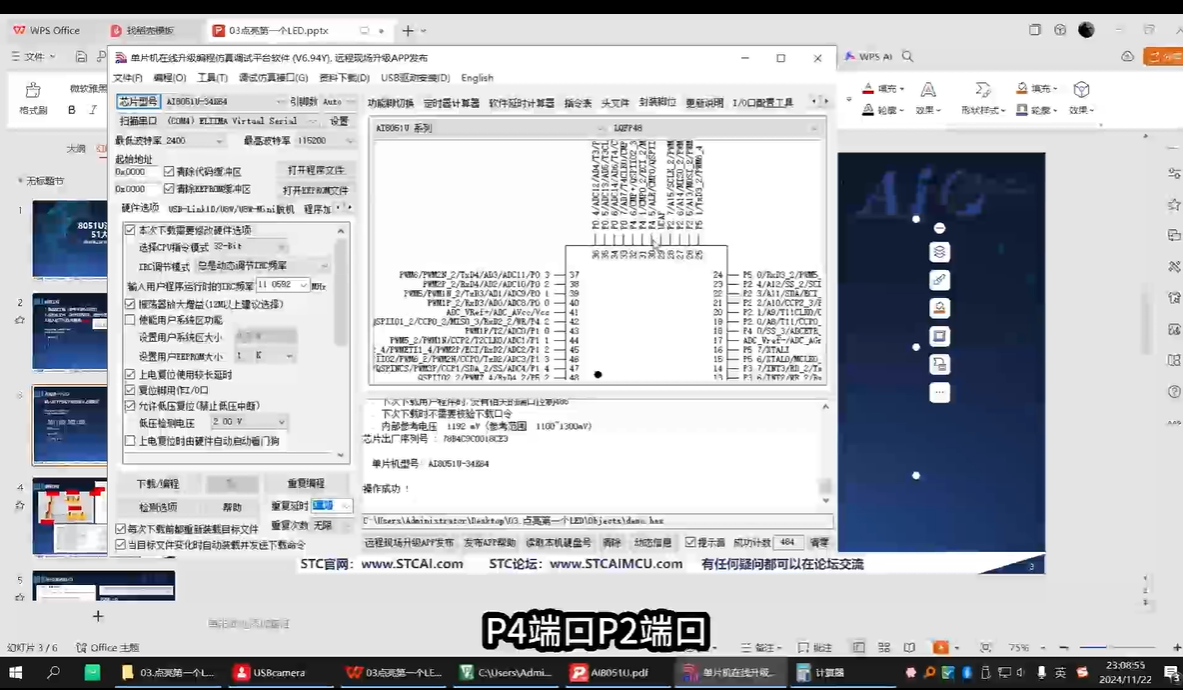Click the format brush floating icon
This screenshot has width=1183, height=690.
[x=939, y=280]
